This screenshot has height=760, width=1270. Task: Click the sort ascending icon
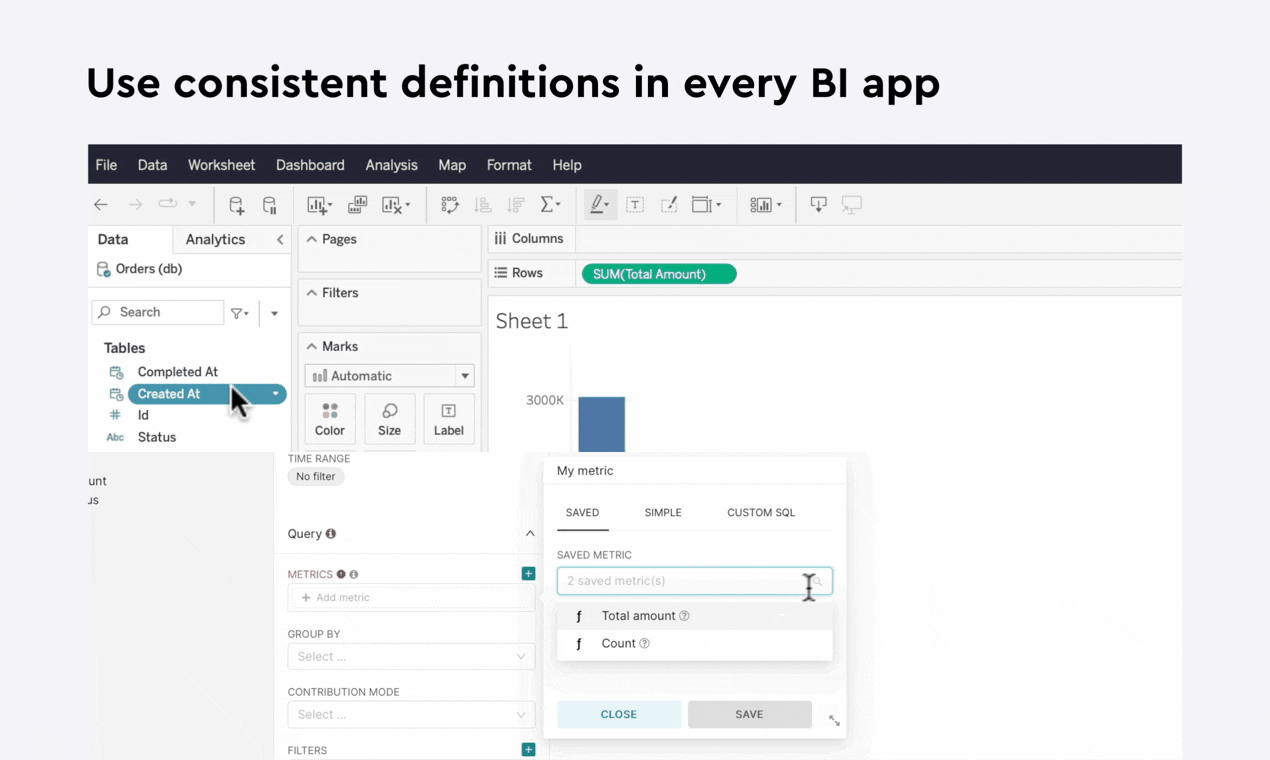[x=483, y=205]
